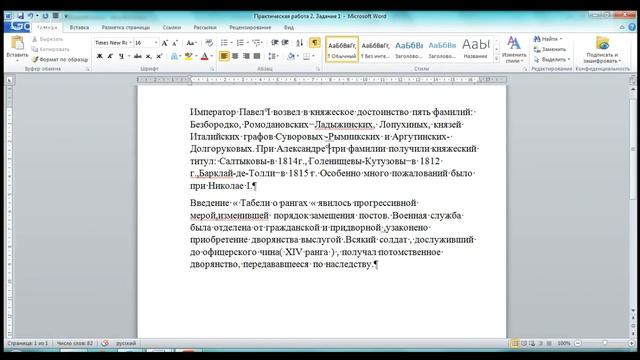Image resolution: width=640 pixels, height=360 pixels.
Task: Click the Superscript icon
Action: [159, 56]
